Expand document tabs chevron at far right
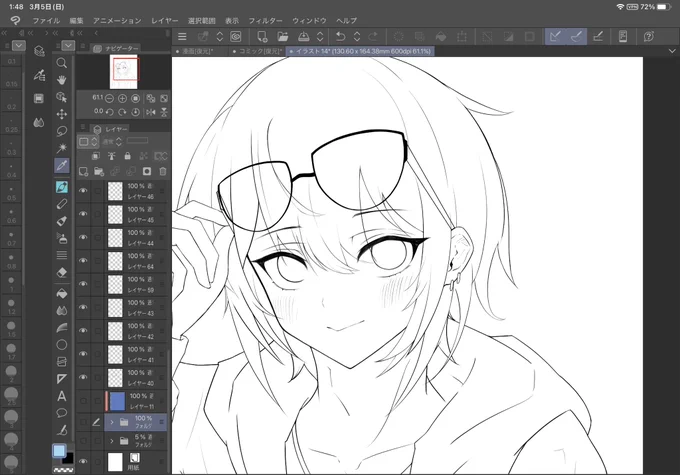Image resolution: width=680 pixels, height=475 pixels. point(672,51)
